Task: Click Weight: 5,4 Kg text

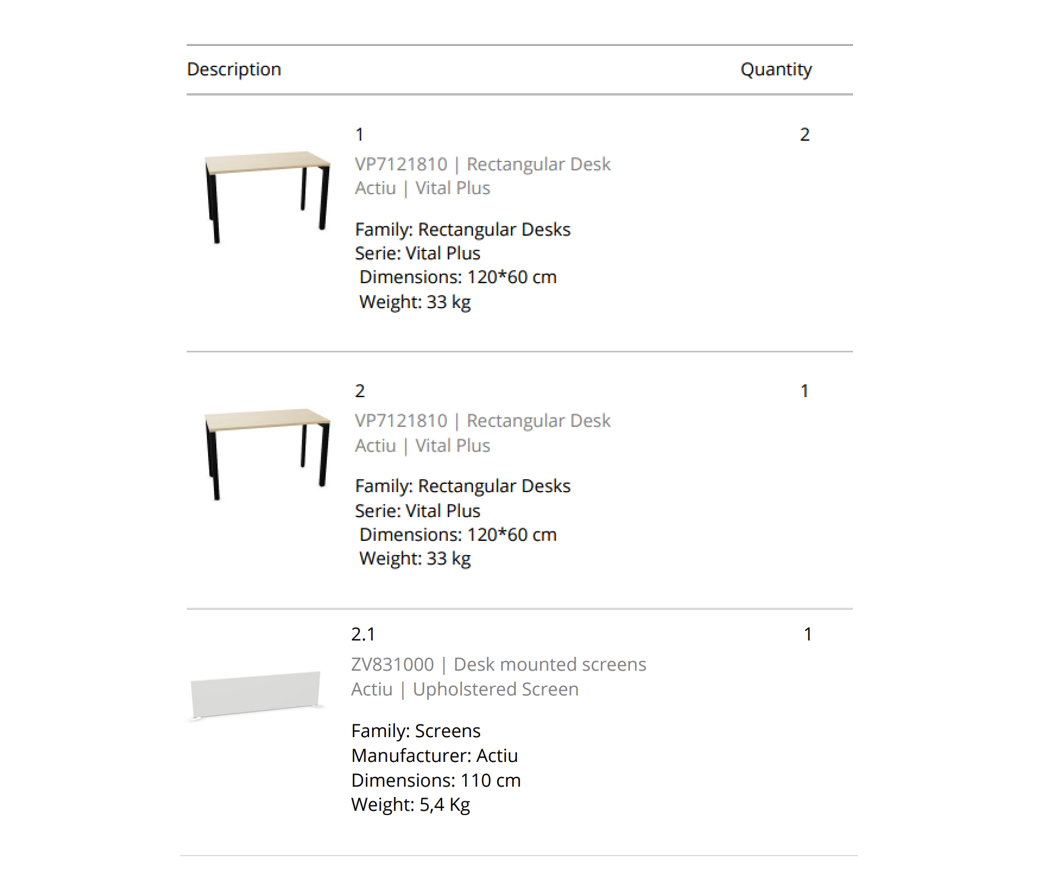Action: point(410,805)
